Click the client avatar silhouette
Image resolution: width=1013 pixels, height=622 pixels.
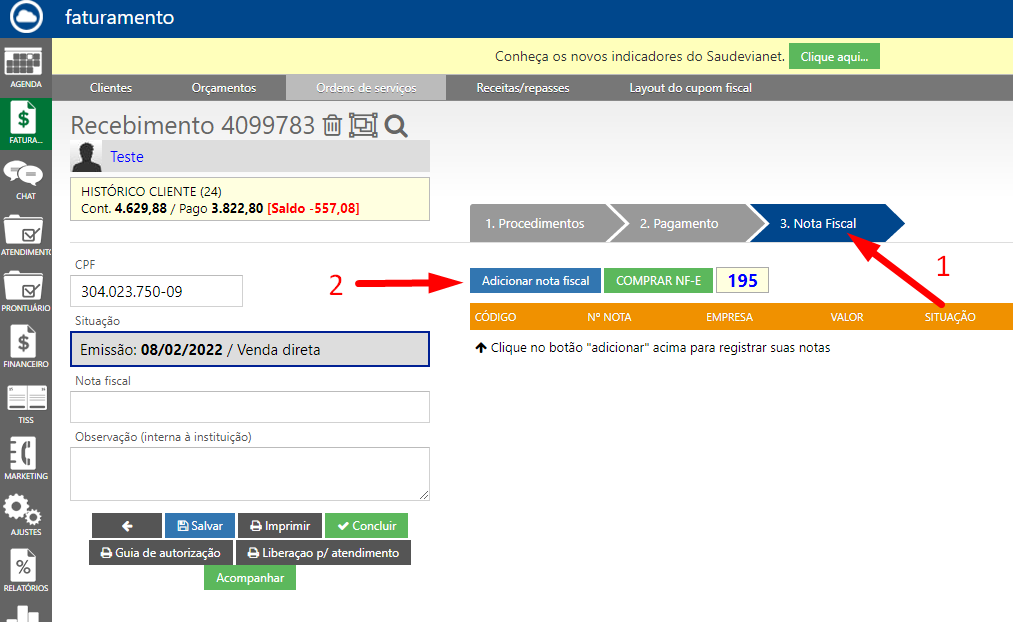(x=87, y=156)
